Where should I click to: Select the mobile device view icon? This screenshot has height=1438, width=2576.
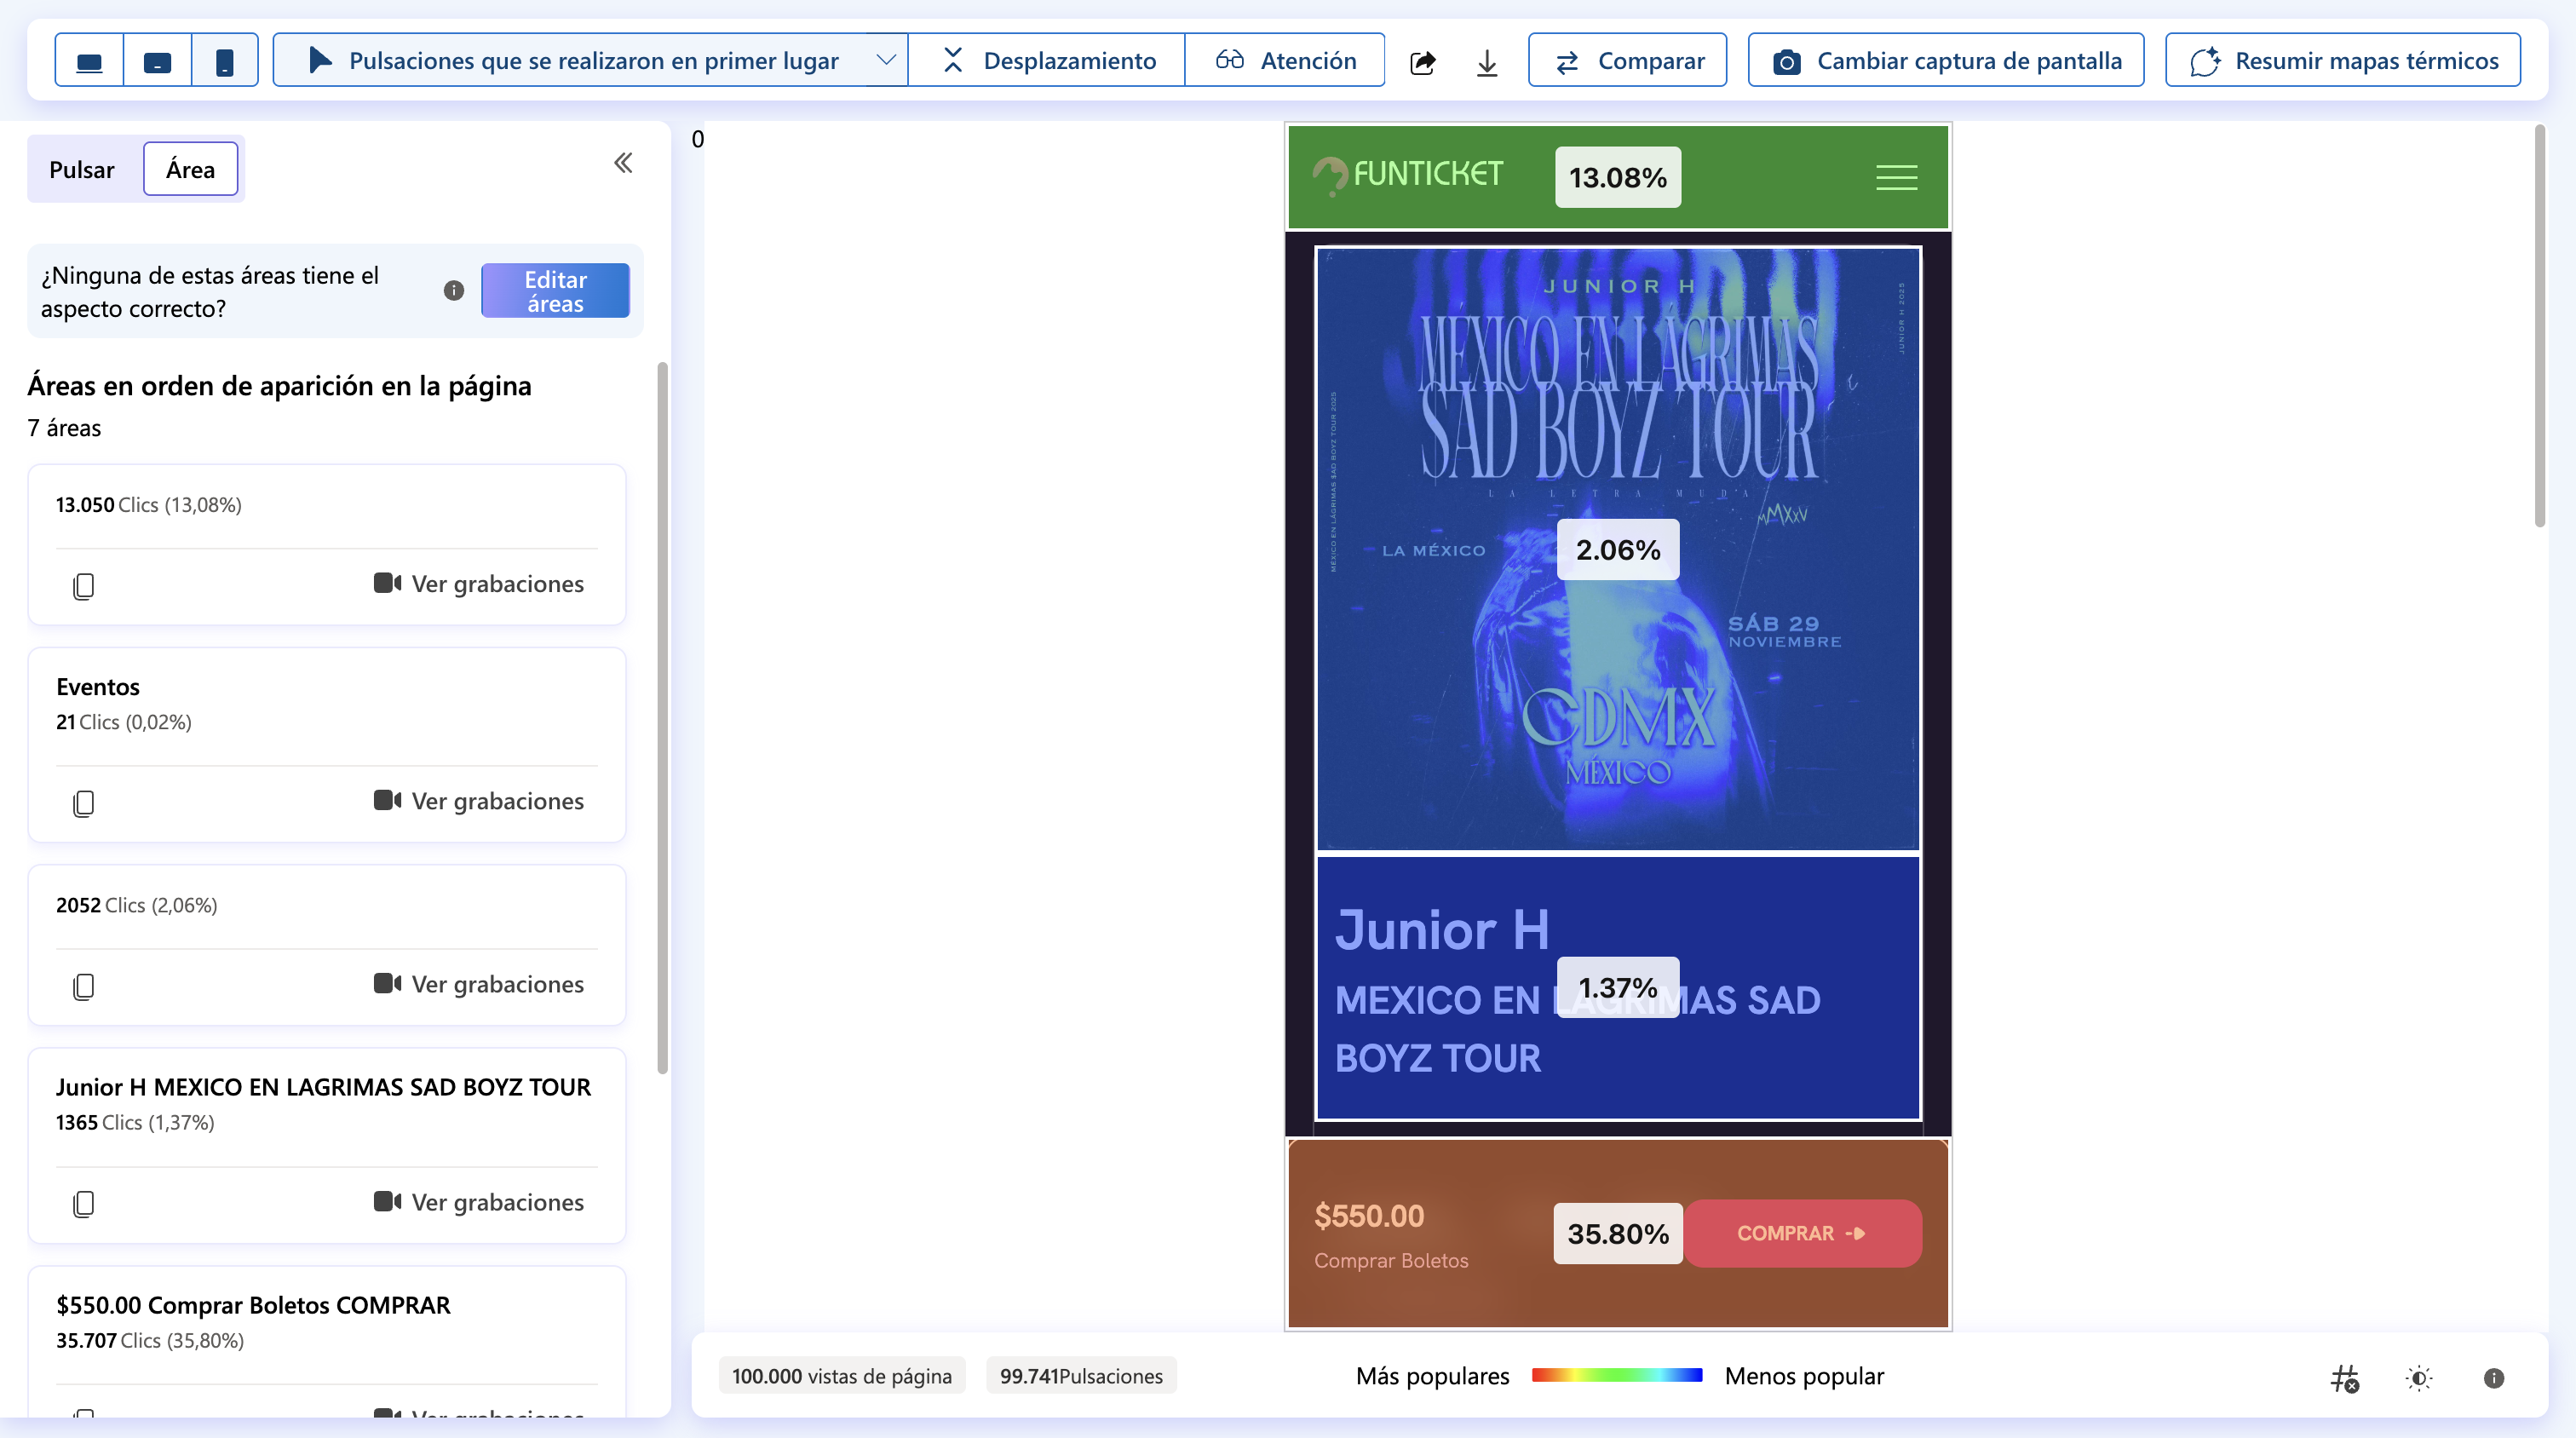225,60
